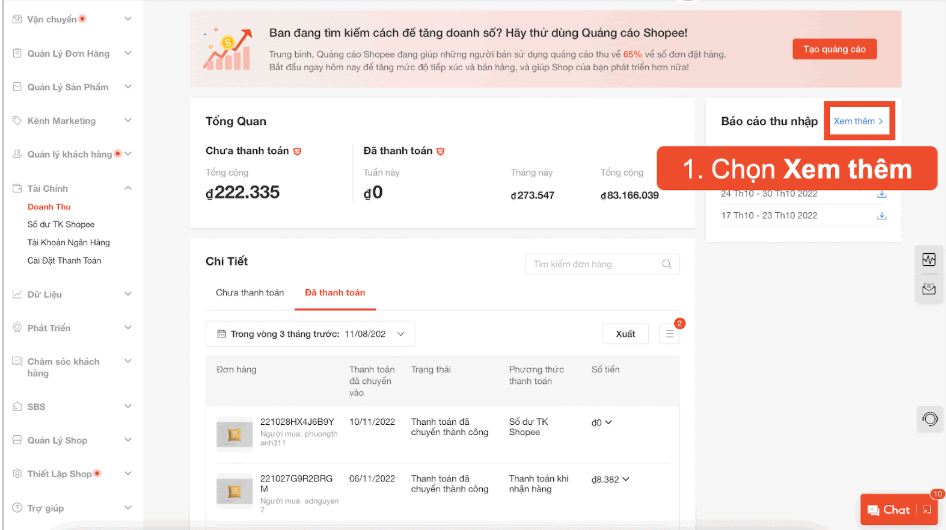Image resolution: width=946 pixels, height=530 pixels.
Task: Expand the Quản Lý Đơn Hàng chevron
Action: [x=128, y=53]
